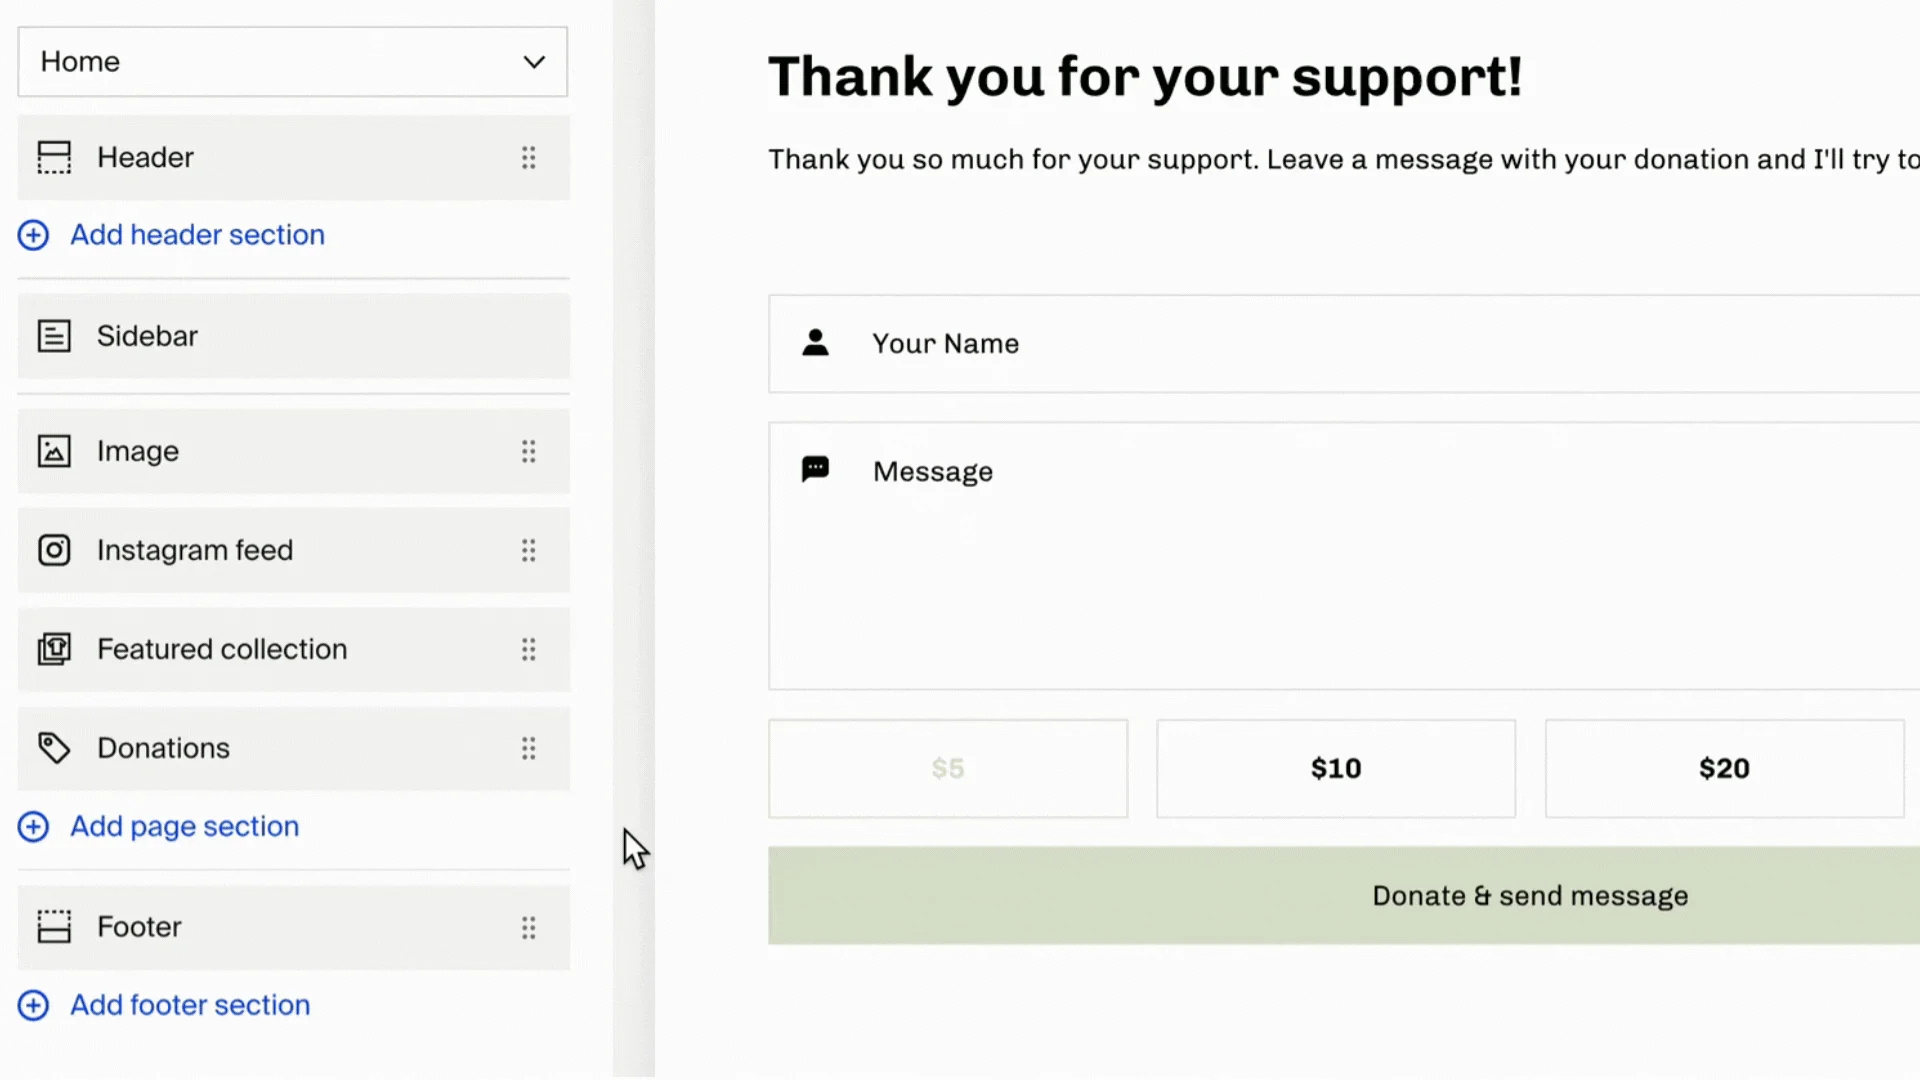The image size is (1920, 1080).
Task: Pick the $20 donation amount
Action: (1723, 769)
